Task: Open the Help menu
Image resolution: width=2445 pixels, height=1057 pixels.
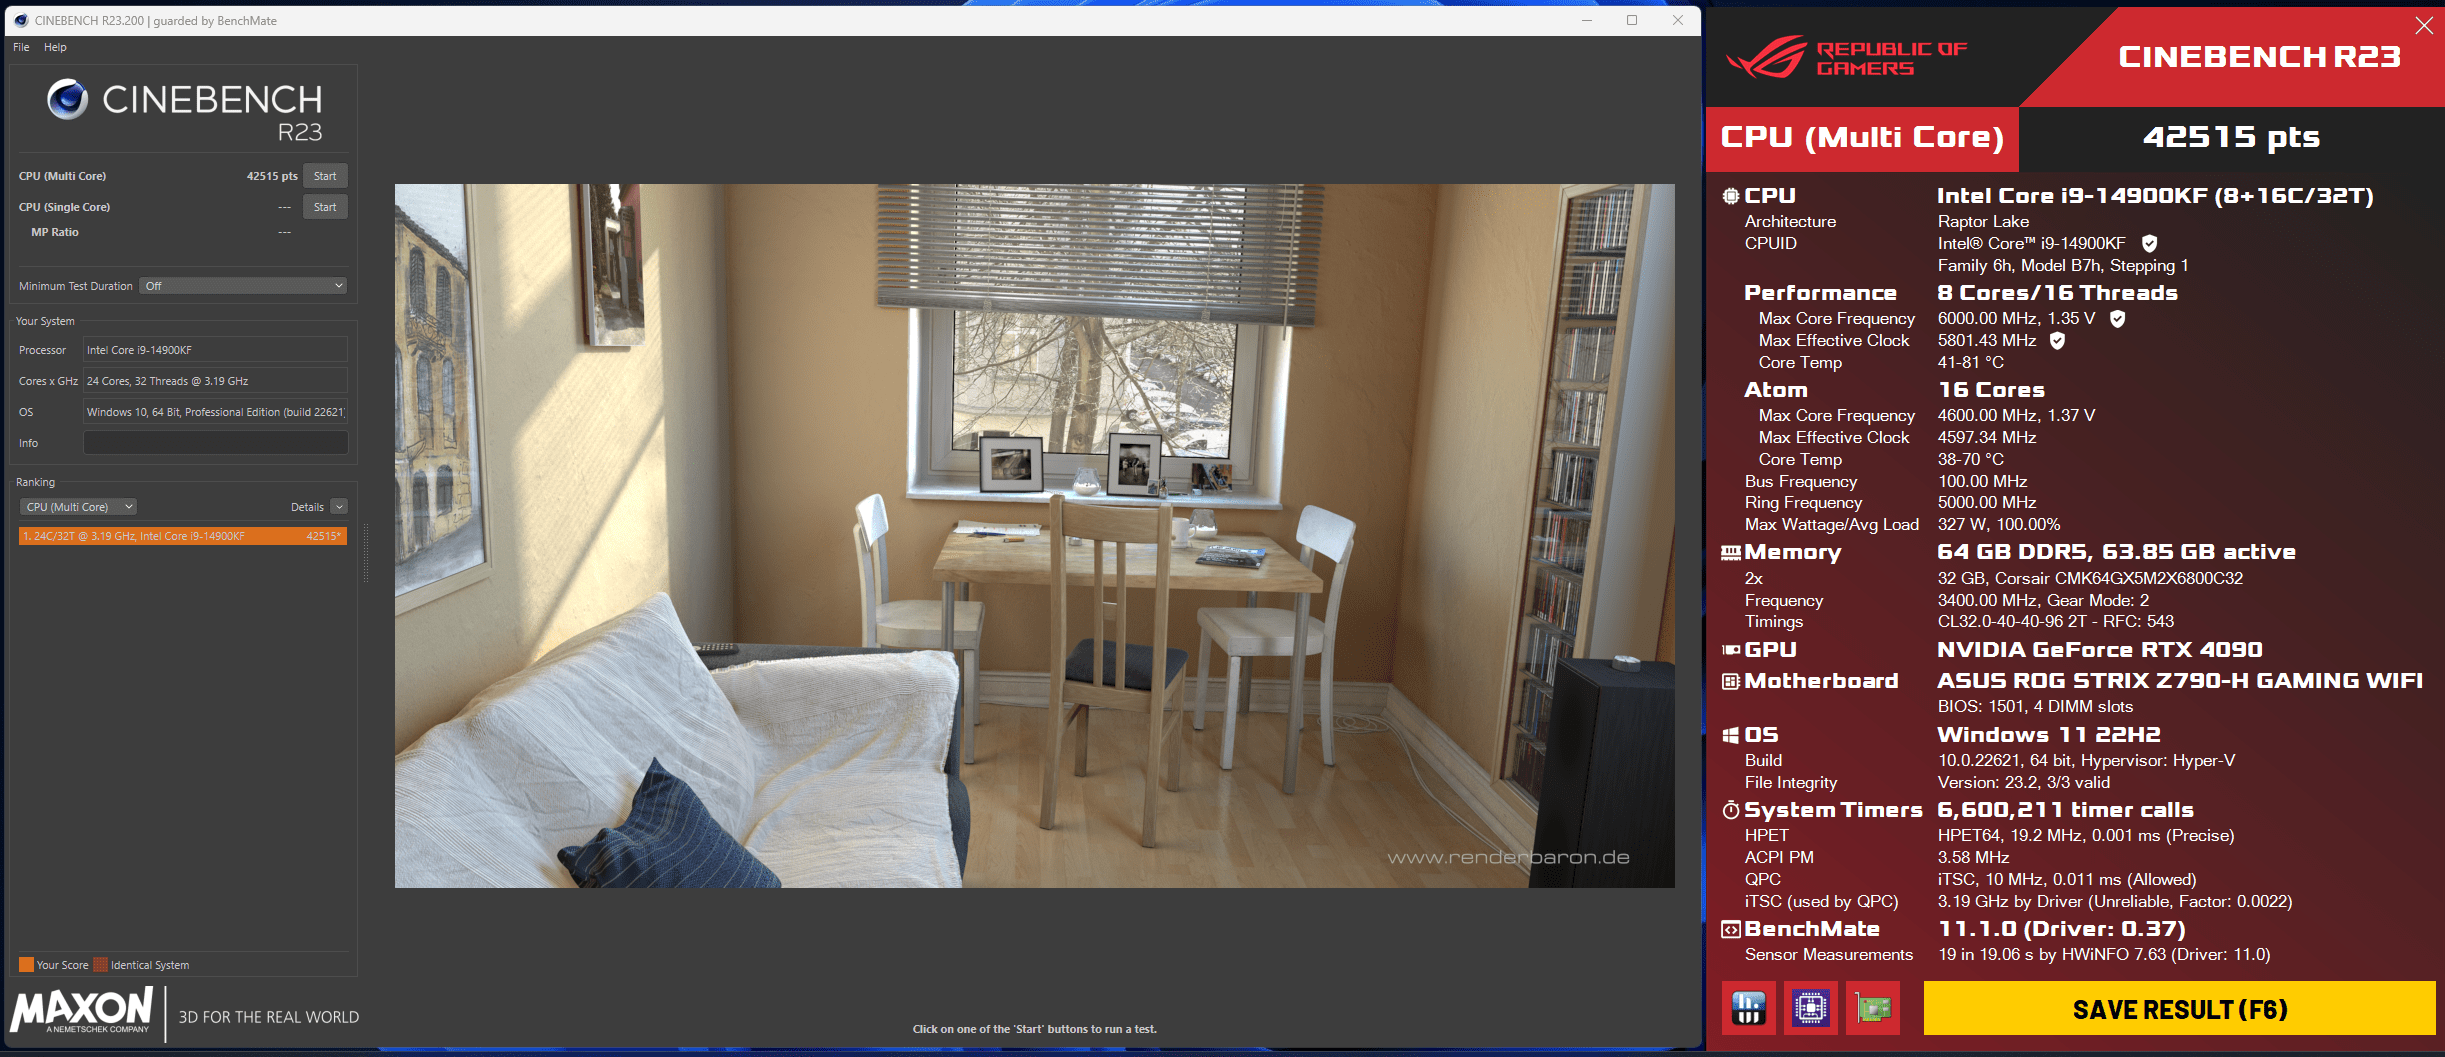Action: (55, 47)
